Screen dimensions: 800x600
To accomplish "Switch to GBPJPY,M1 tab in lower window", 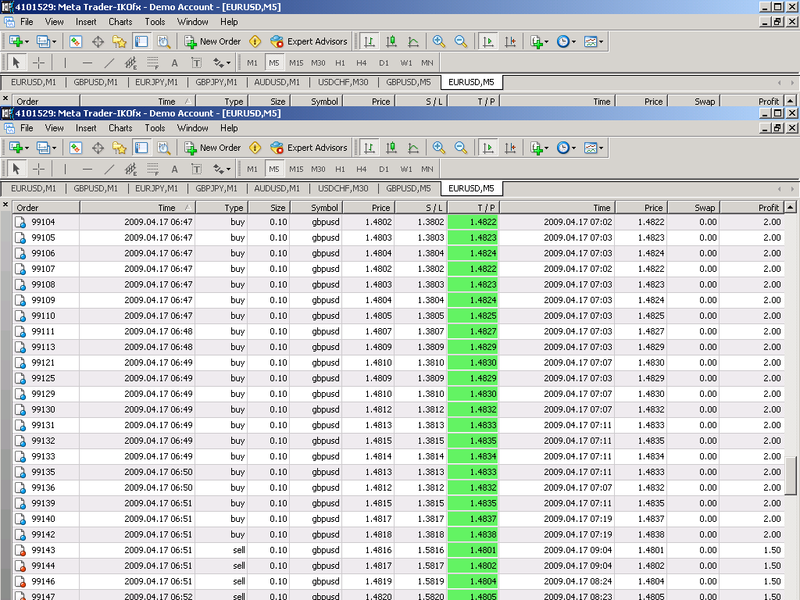I will (216, 188).
